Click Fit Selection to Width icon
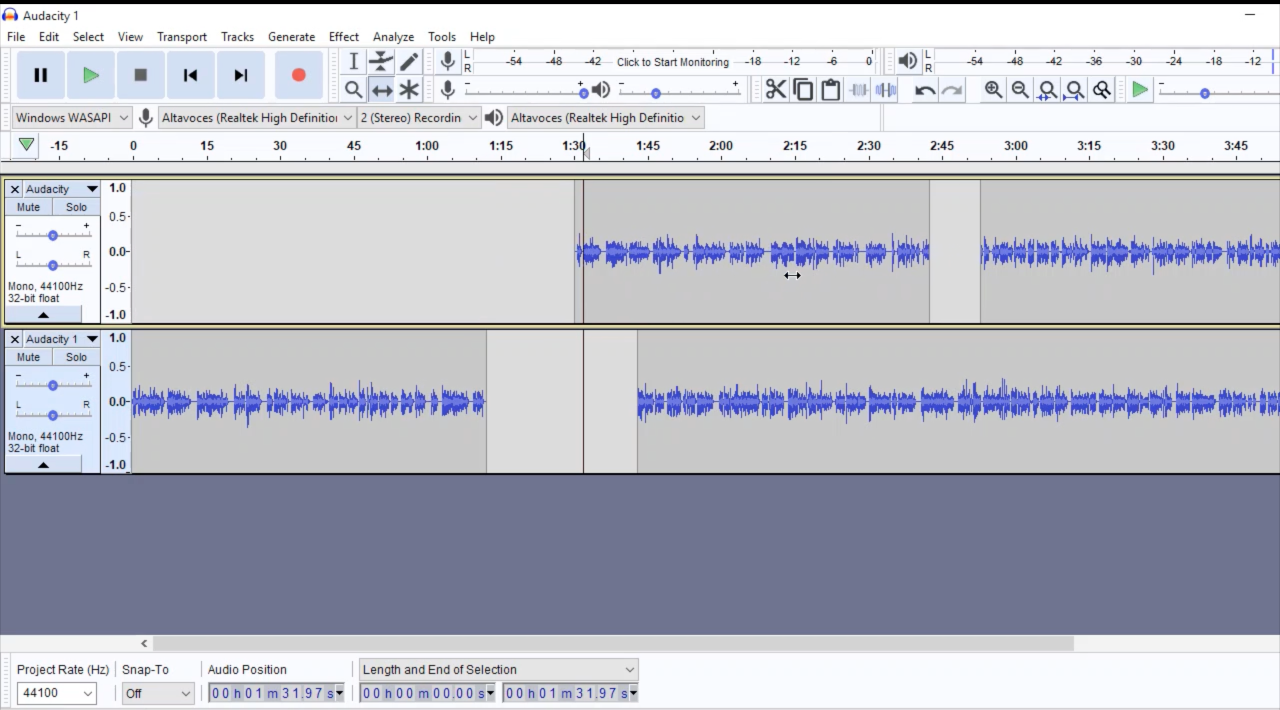The height and width of the screenshot is (710, 1280). point(1047,90)
